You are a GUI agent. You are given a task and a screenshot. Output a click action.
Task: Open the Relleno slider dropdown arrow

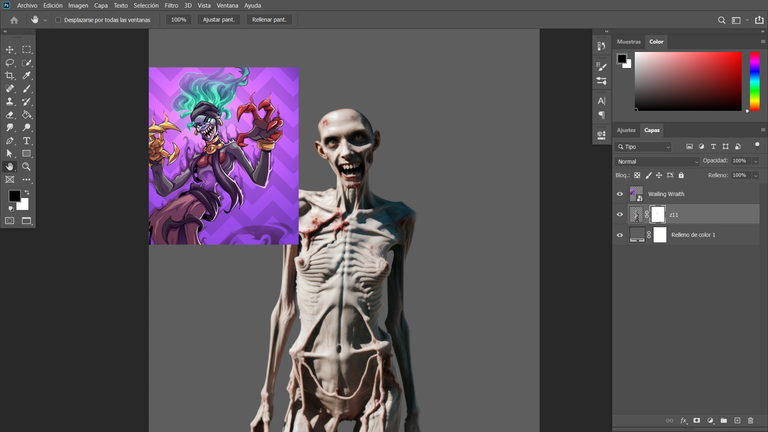(x=755, y=175)
